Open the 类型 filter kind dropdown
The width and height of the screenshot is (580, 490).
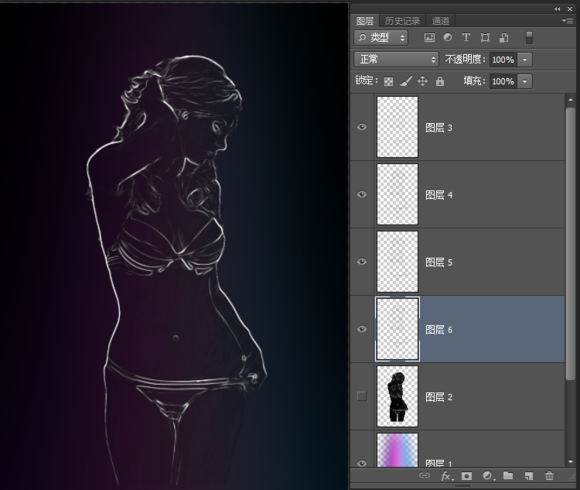pos(381,38)
